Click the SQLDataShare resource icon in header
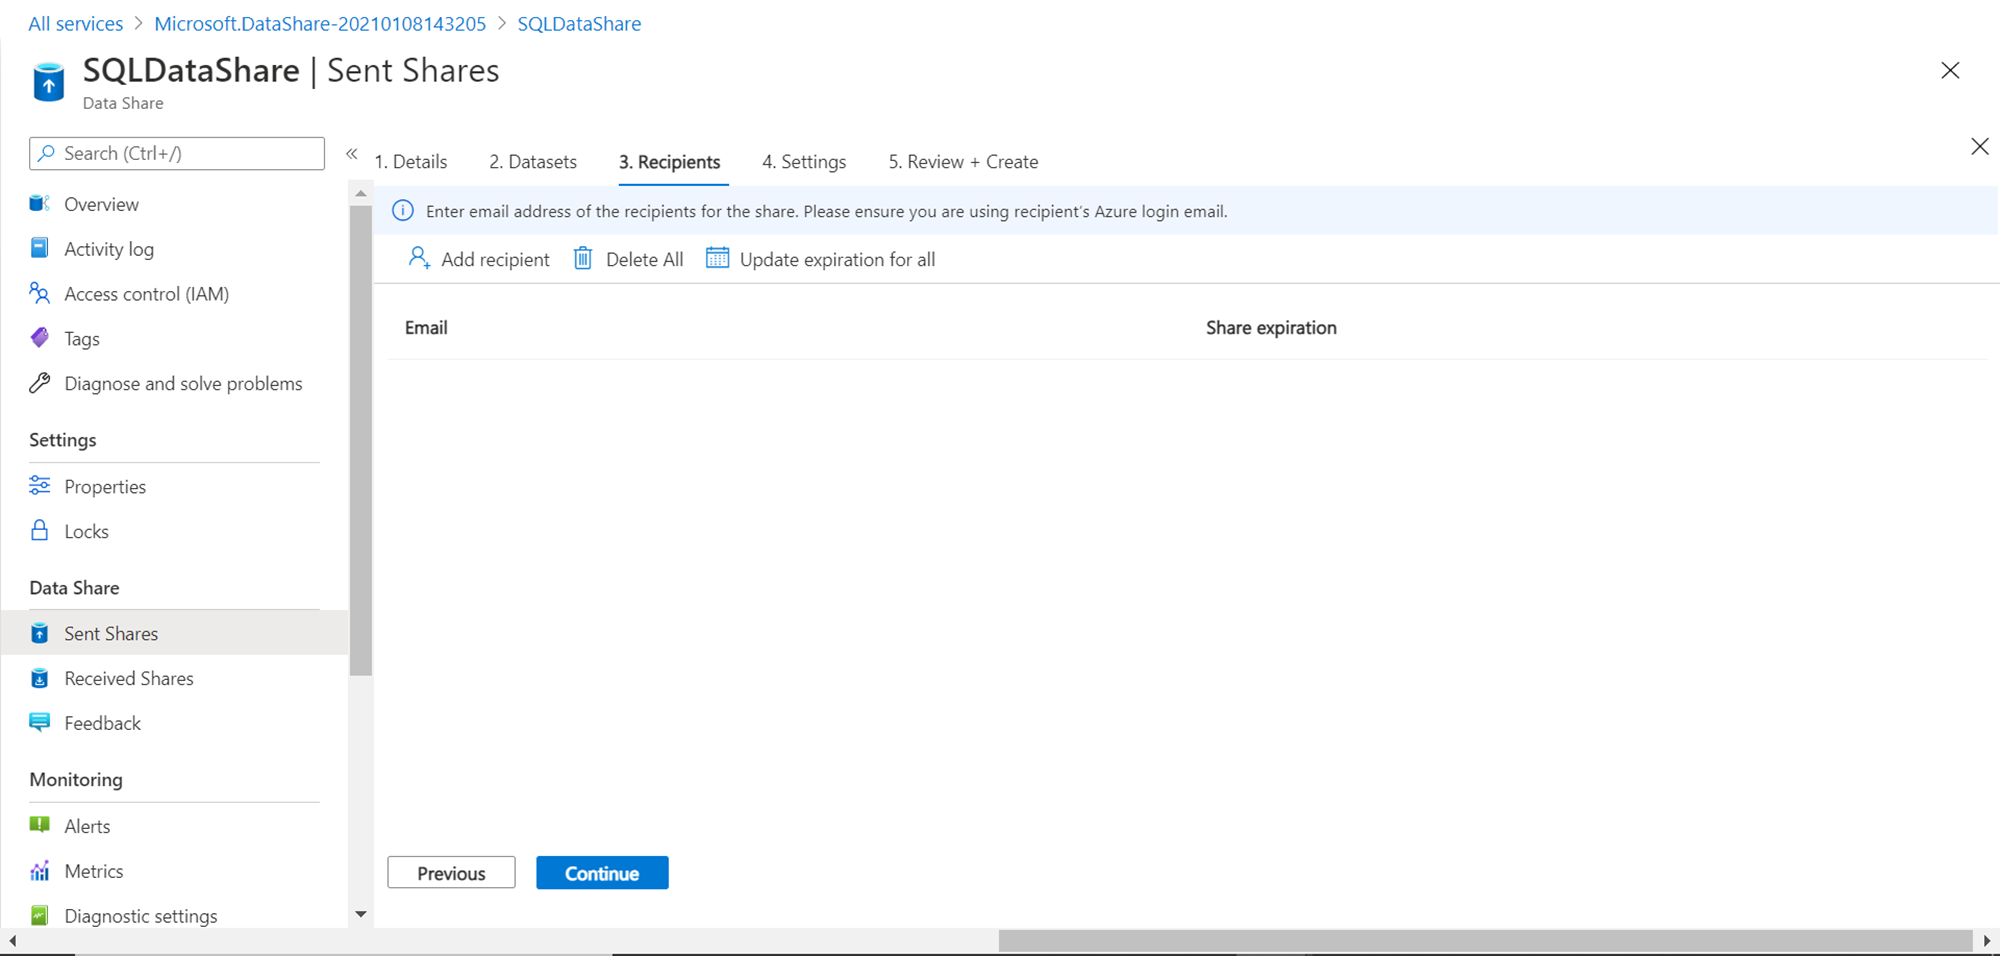 tap(48, 82)
